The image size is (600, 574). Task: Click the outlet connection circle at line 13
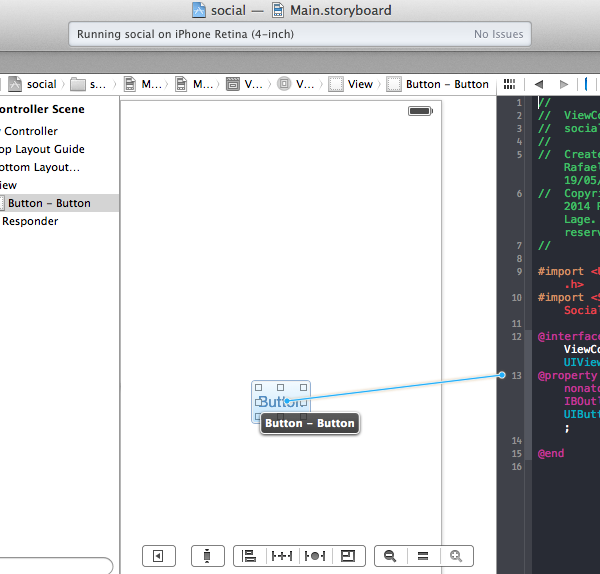point(502,375)
